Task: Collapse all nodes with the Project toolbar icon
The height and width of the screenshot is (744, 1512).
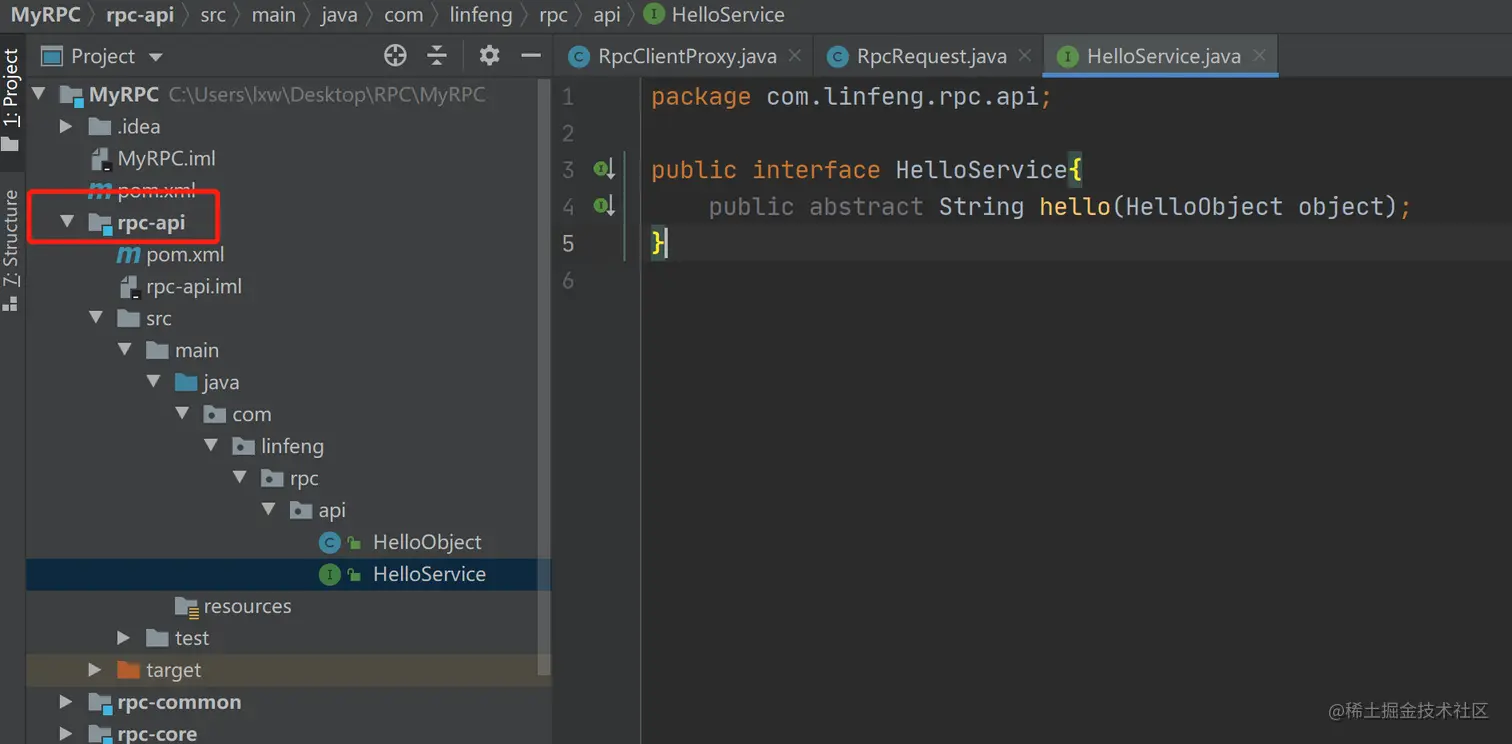Action: pyautogui.click(x=437, y=56)
